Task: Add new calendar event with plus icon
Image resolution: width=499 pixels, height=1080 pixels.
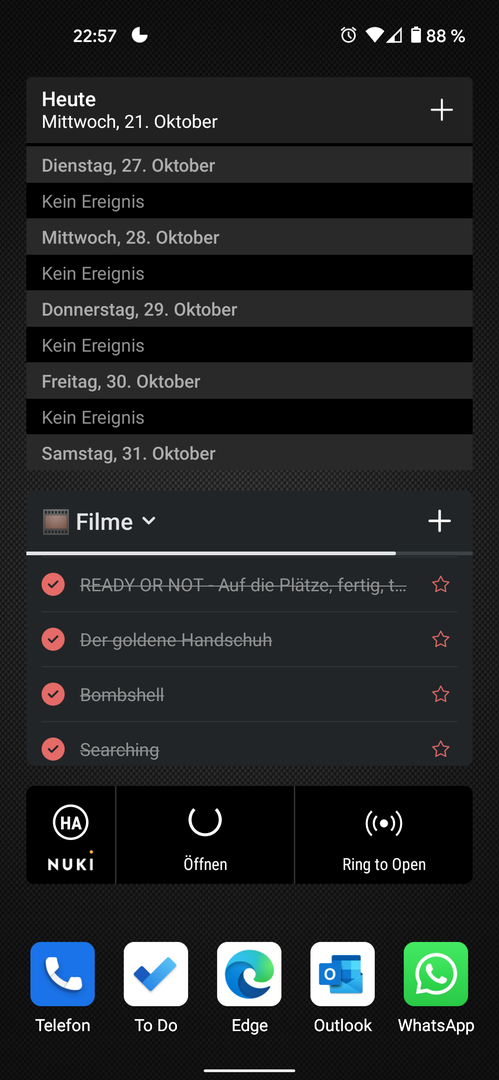Action: pos(441,110)
